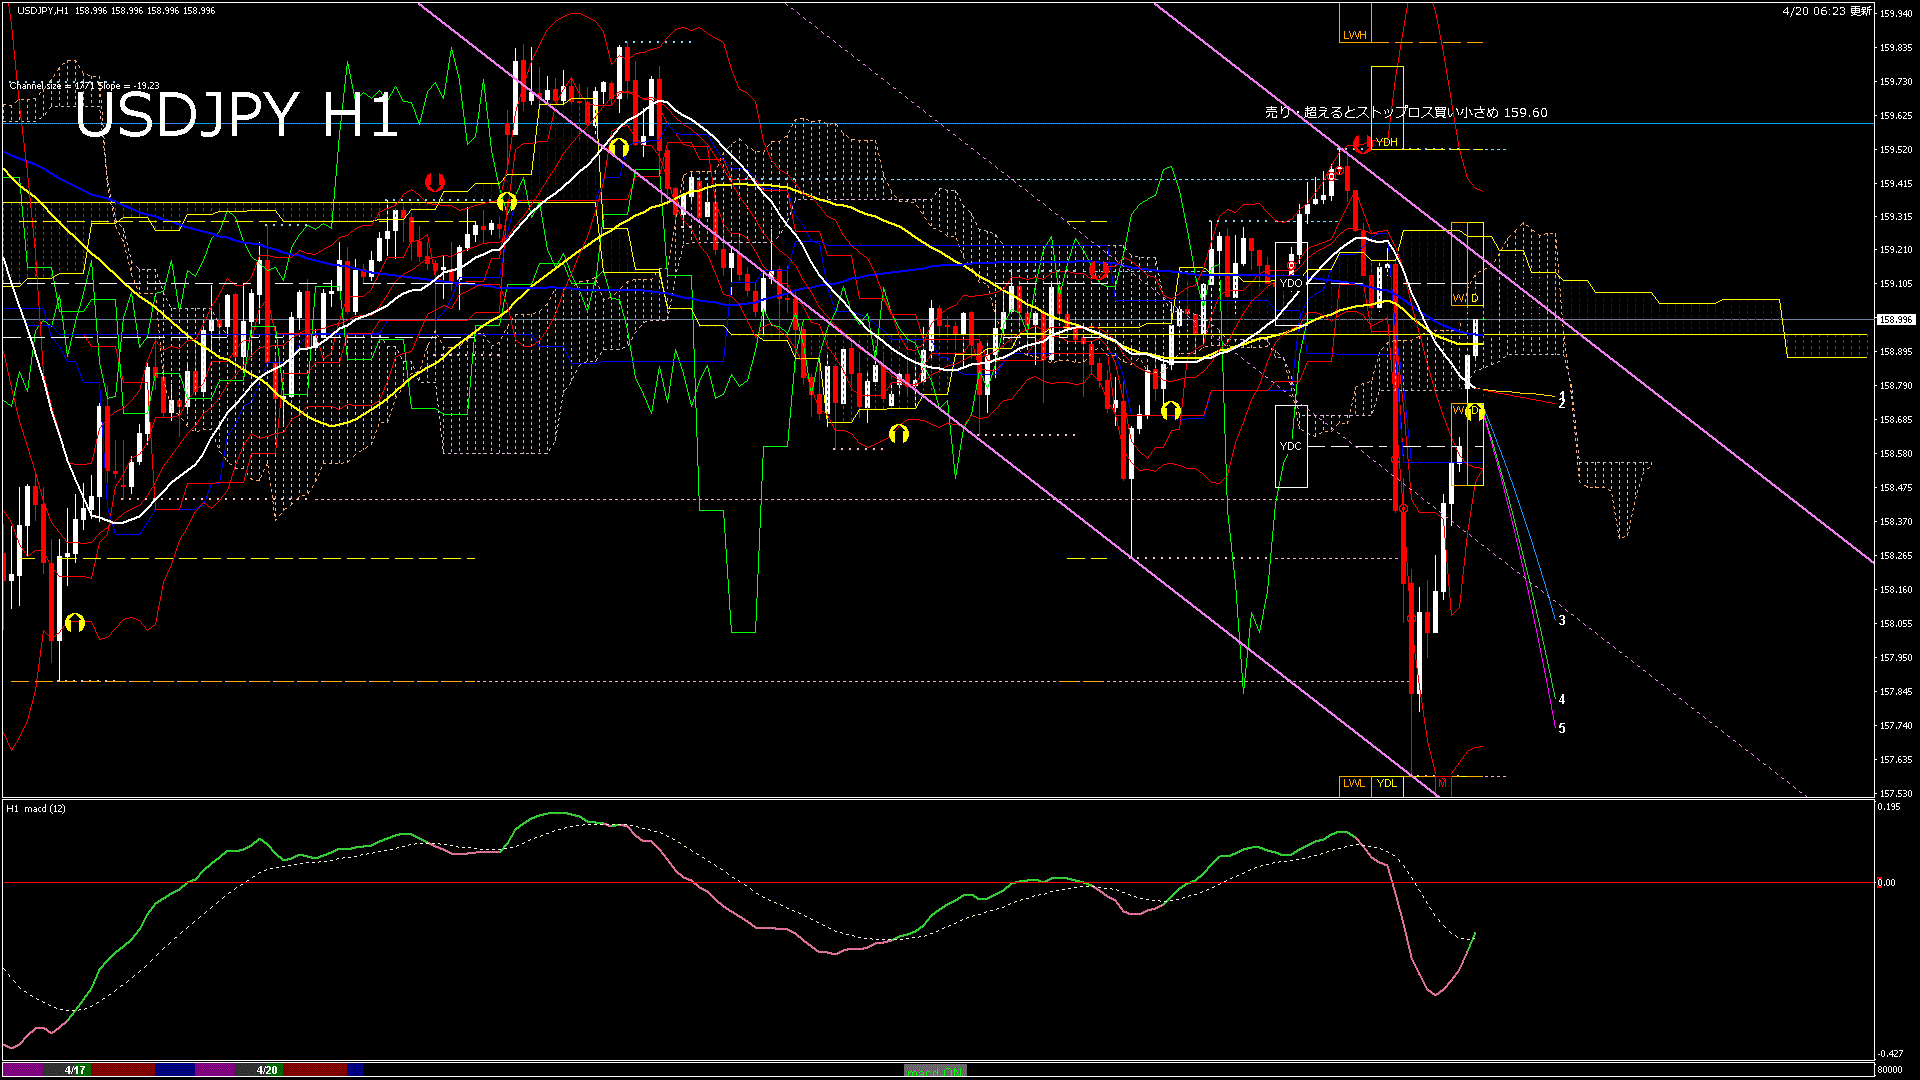The height and width of the screenshot is (1080, 1920).
Task: Select the YDL label at chart bottom
Action: tap(1386, 783)
